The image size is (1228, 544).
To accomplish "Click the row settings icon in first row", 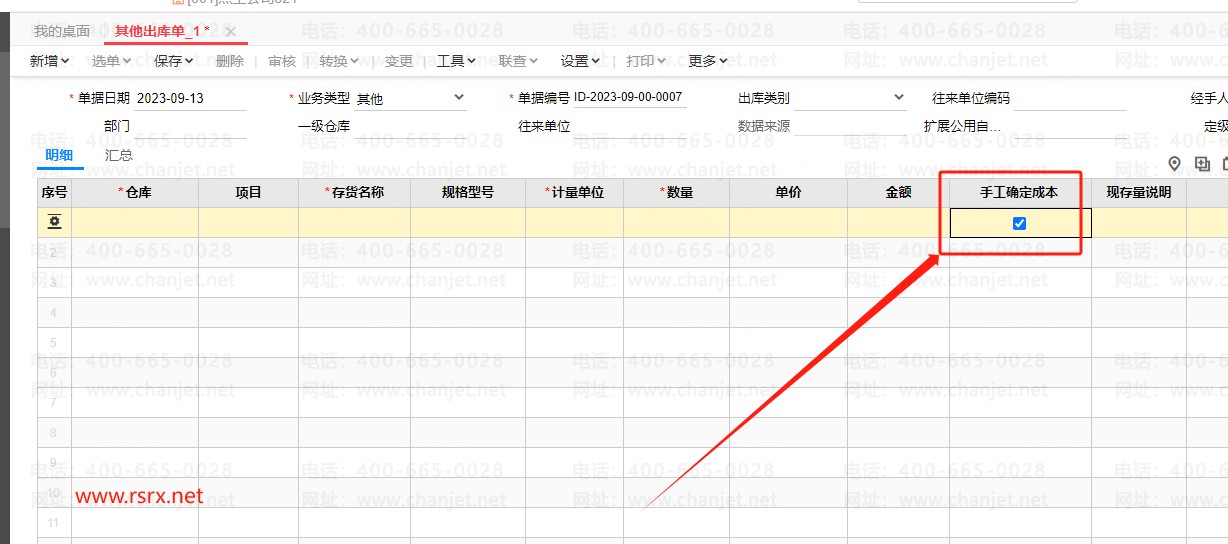I will coord(54,222).
